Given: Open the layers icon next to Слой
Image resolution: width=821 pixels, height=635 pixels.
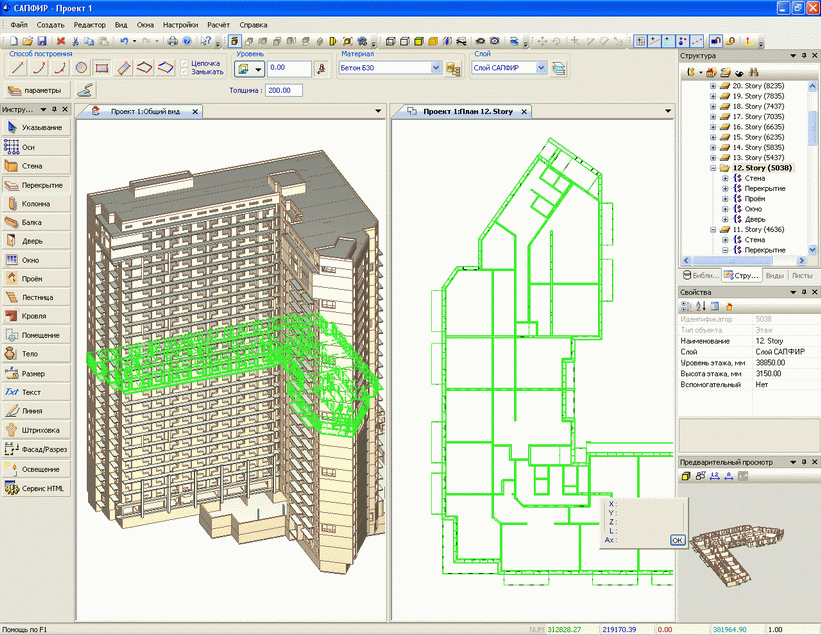Looking at the screenshot, I should 559,68.
